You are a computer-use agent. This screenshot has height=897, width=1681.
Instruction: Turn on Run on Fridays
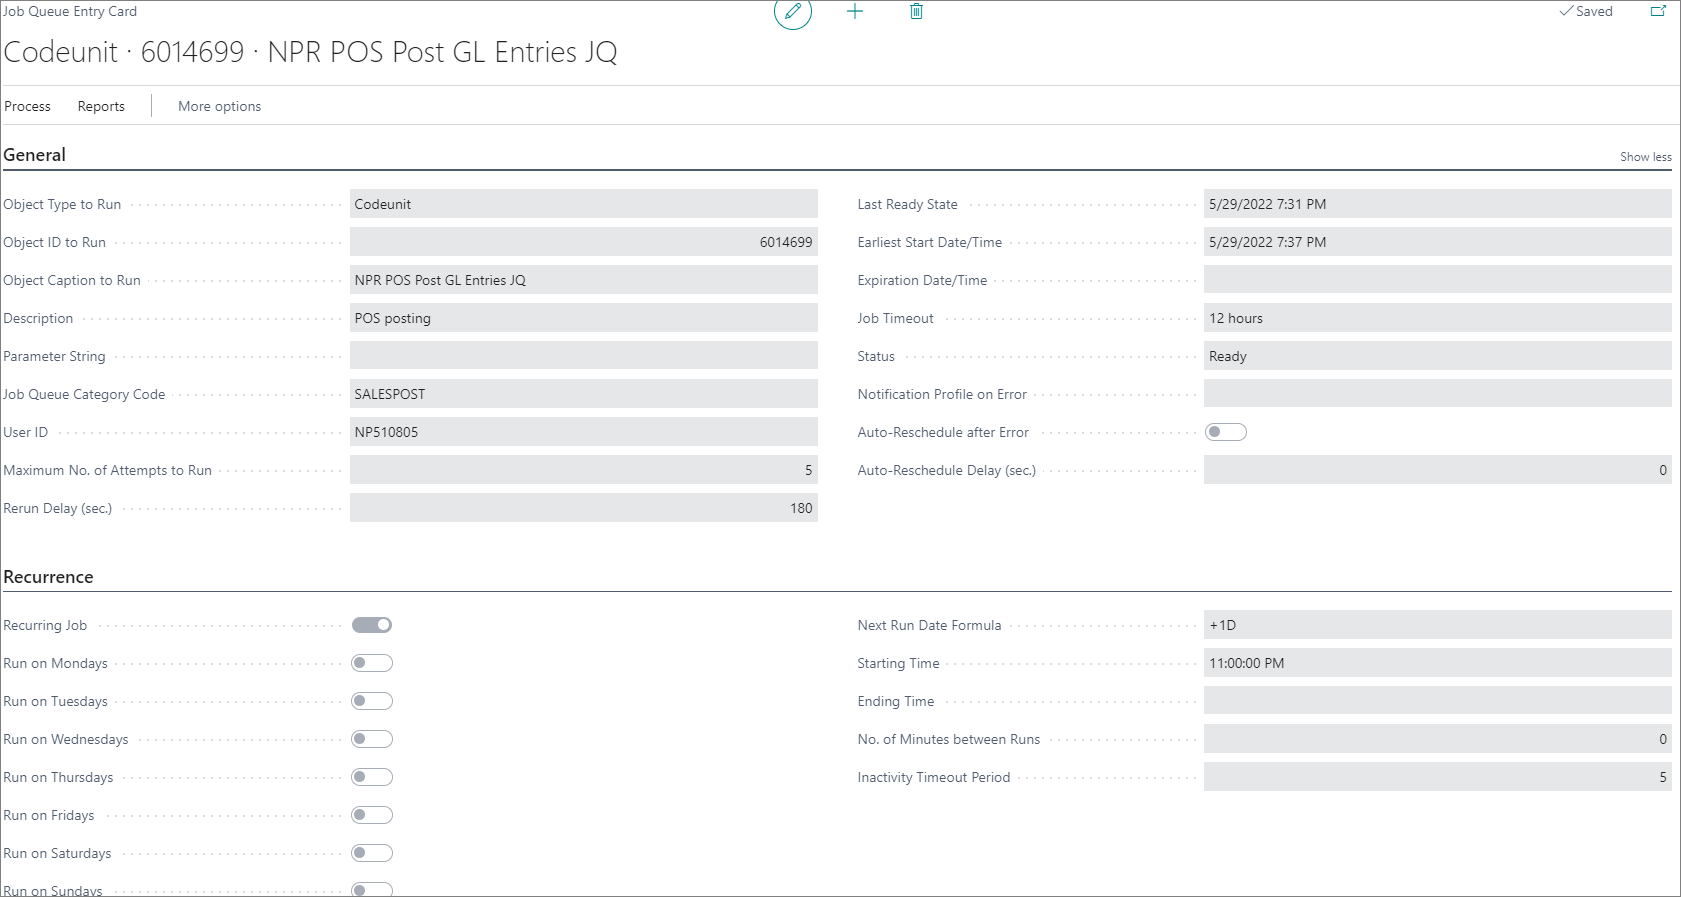[372, 815]
